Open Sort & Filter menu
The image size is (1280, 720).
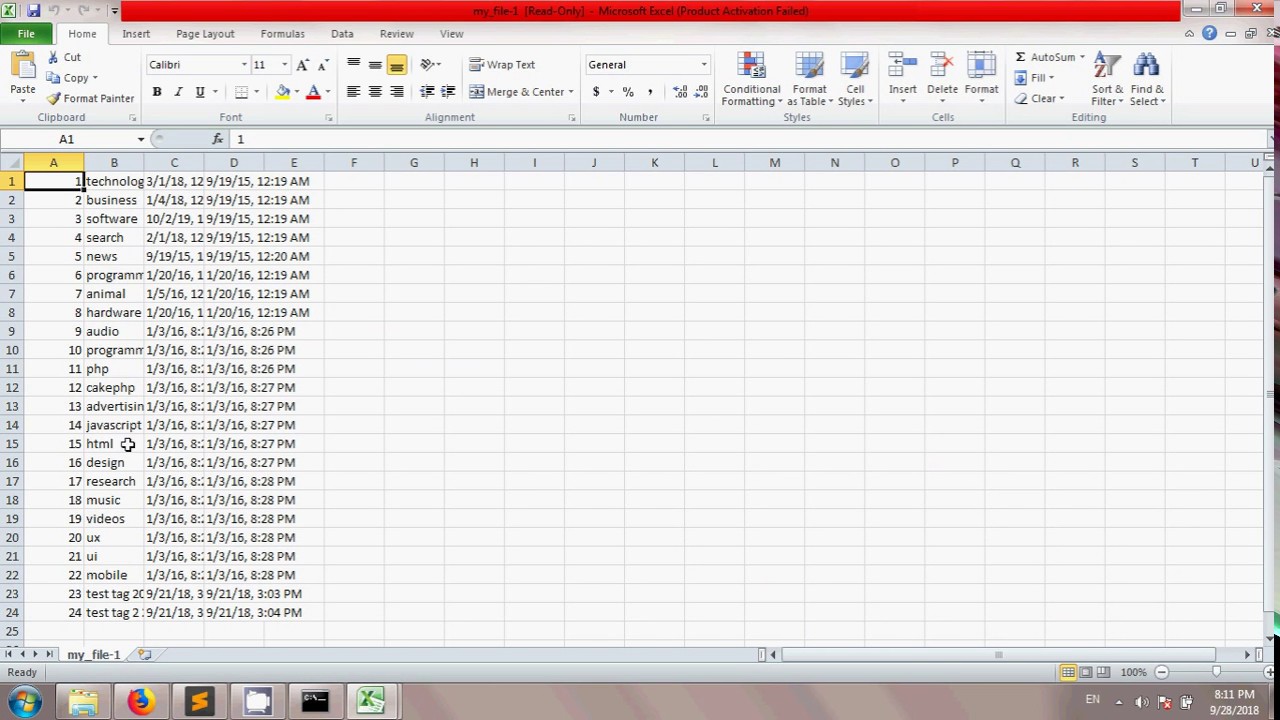pyautogui.click(x=1107, y=79)
